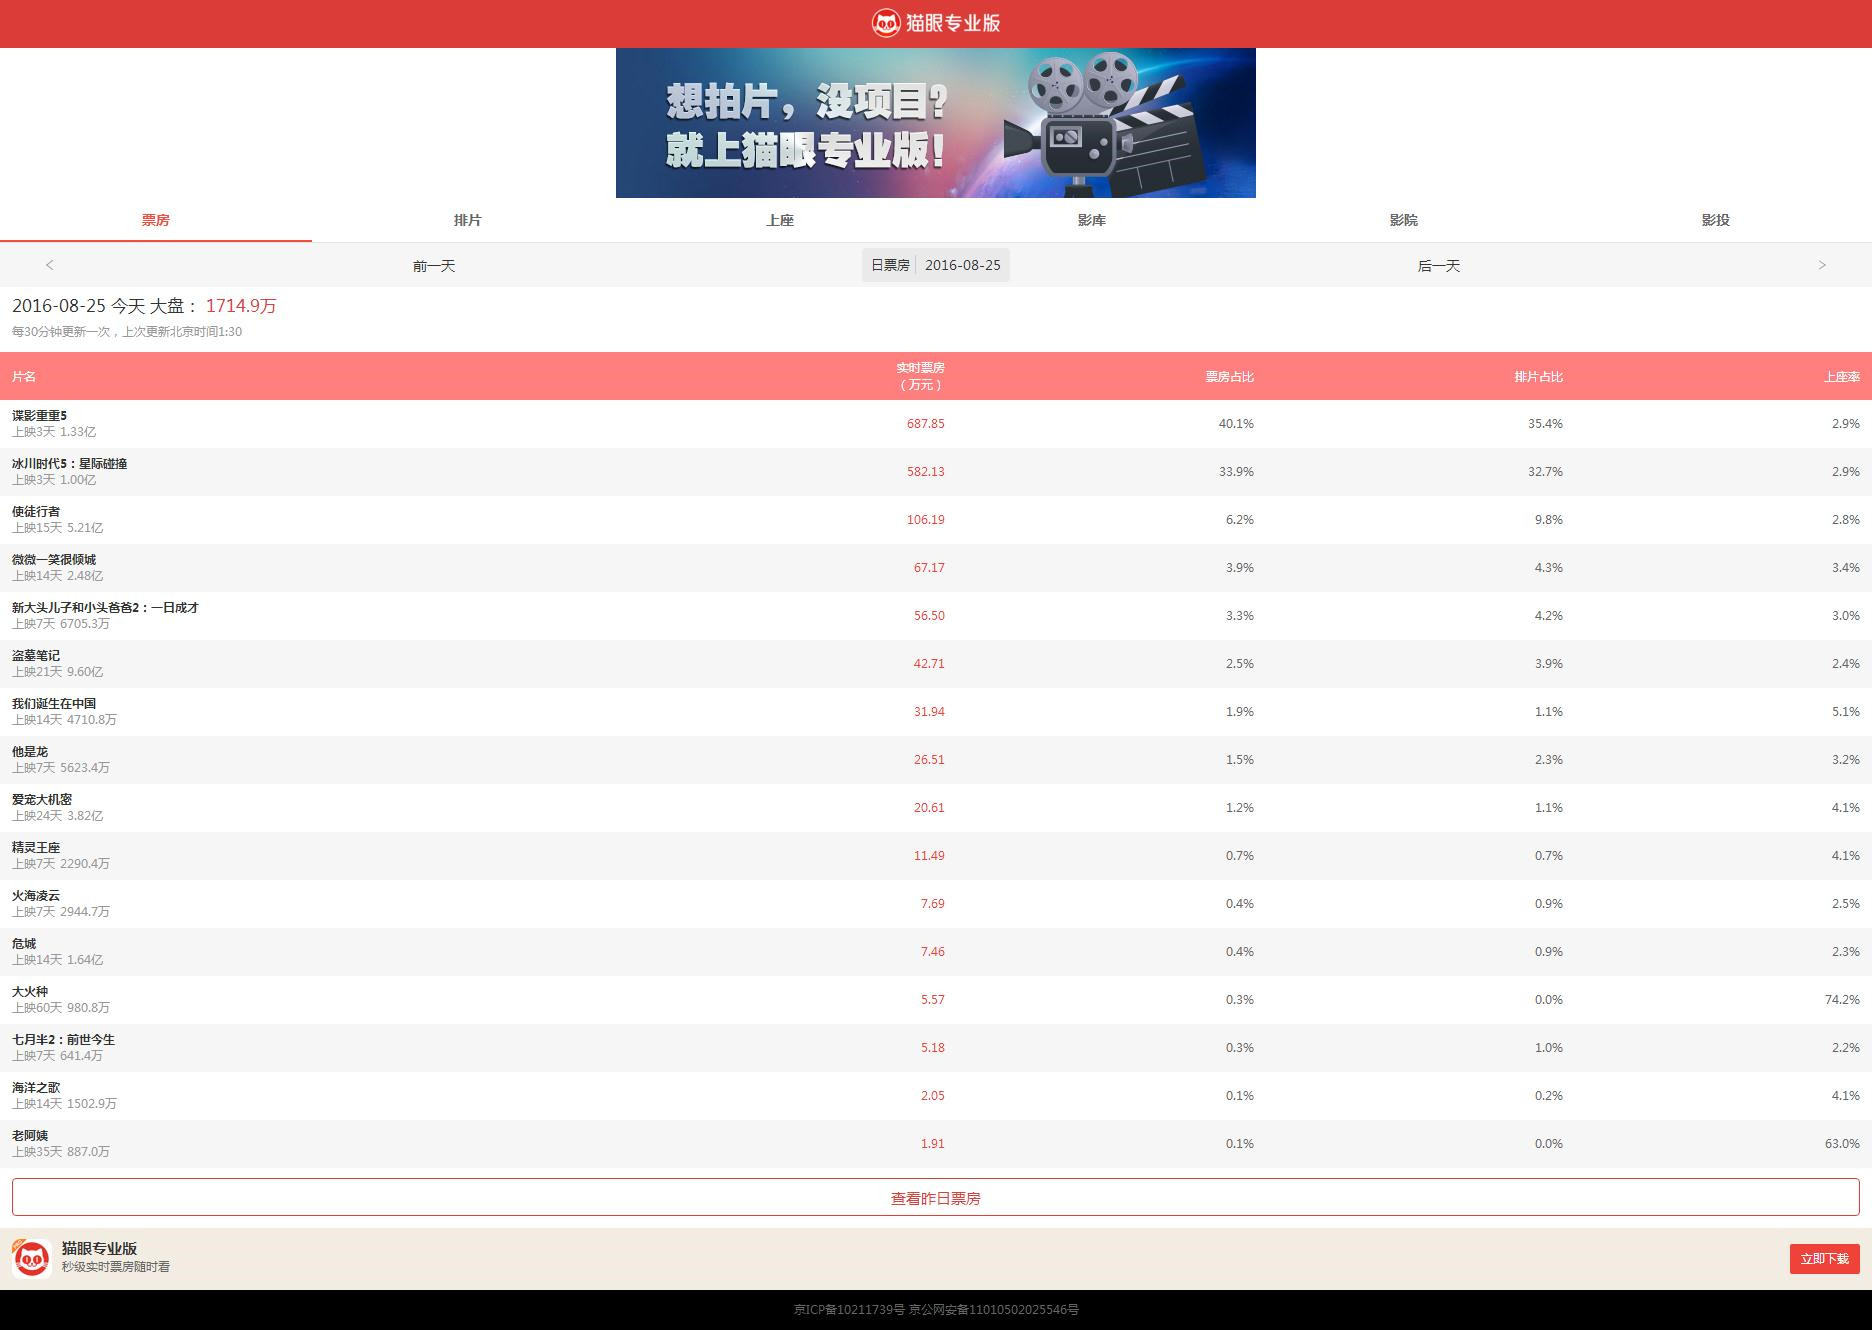Click the 查看昨日票房 button

point(936,1197)
